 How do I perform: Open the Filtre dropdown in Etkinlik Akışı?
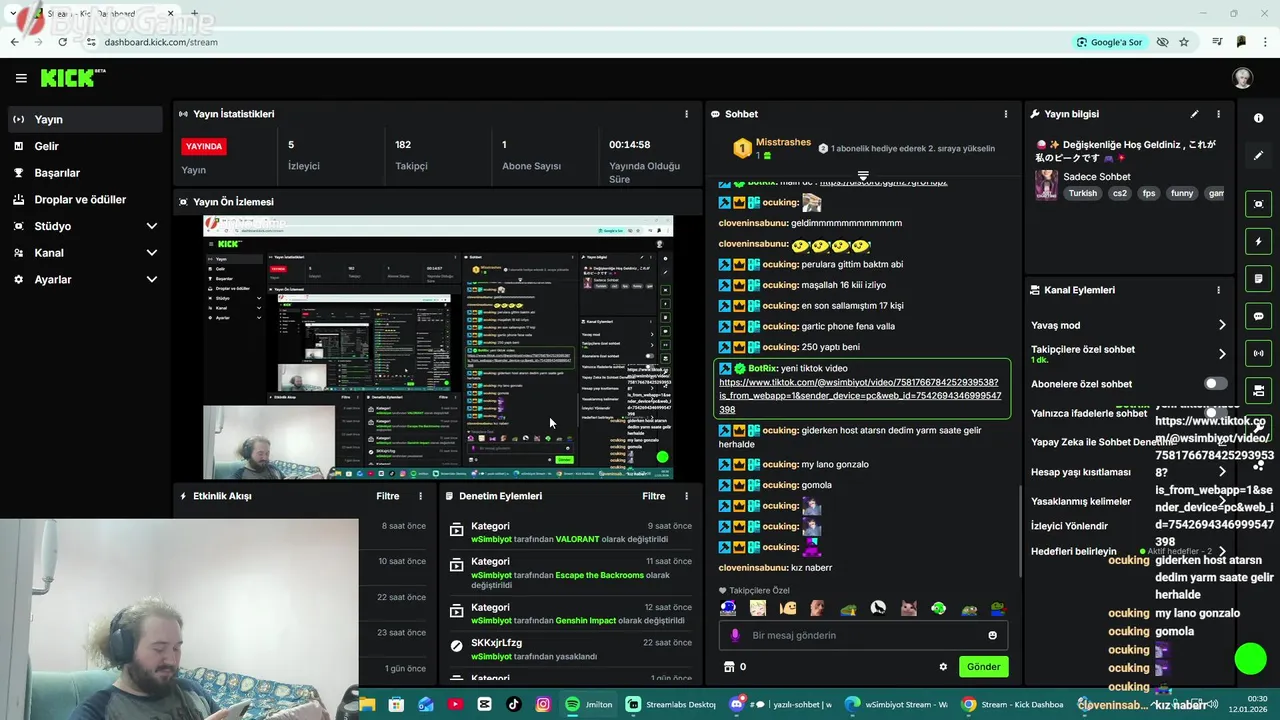[x=387, y=496]
